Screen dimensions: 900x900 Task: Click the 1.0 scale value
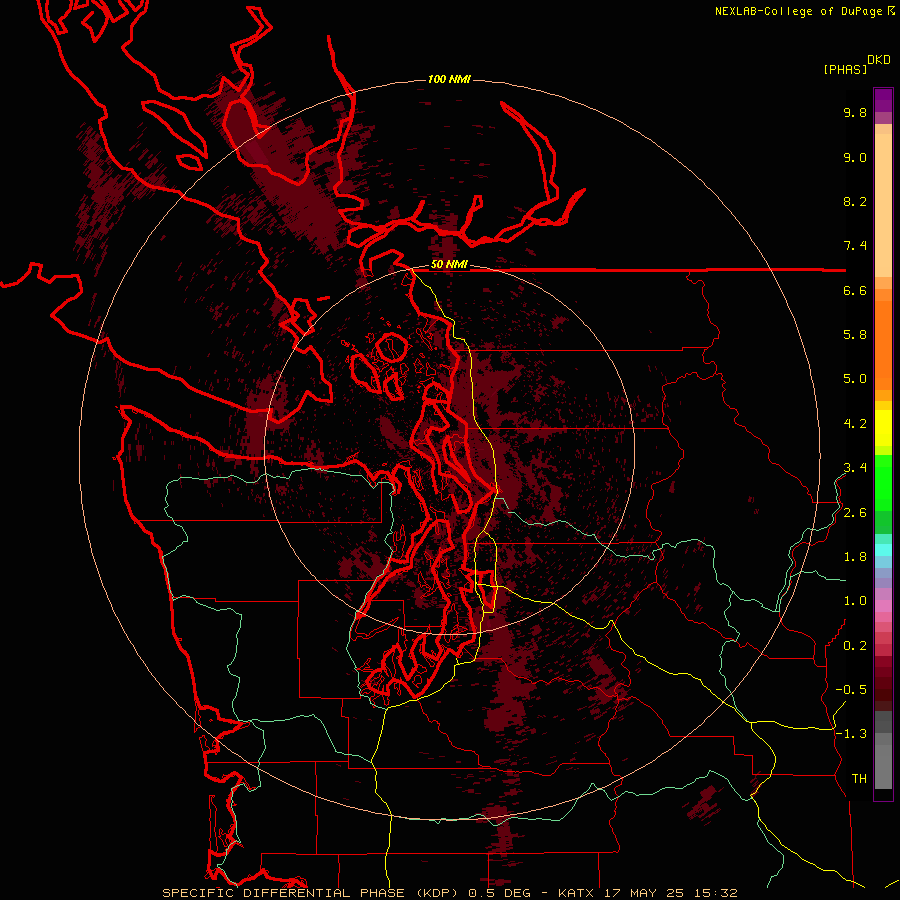point(855,601)
